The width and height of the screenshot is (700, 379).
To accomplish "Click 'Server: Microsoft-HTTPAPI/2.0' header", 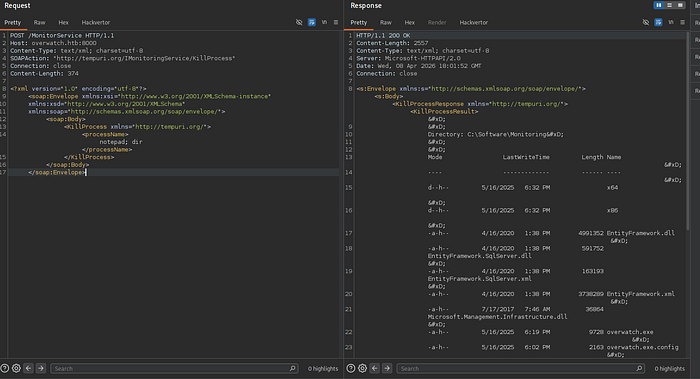I will click(408, 58).
